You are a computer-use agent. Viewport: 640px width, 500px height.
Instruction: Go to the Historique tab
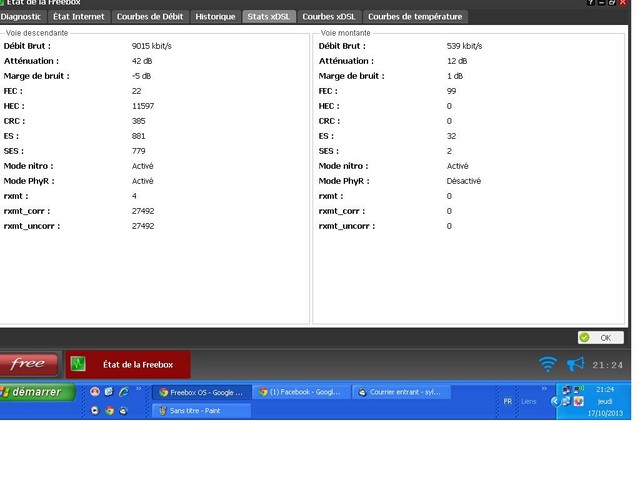pos(215,17)
